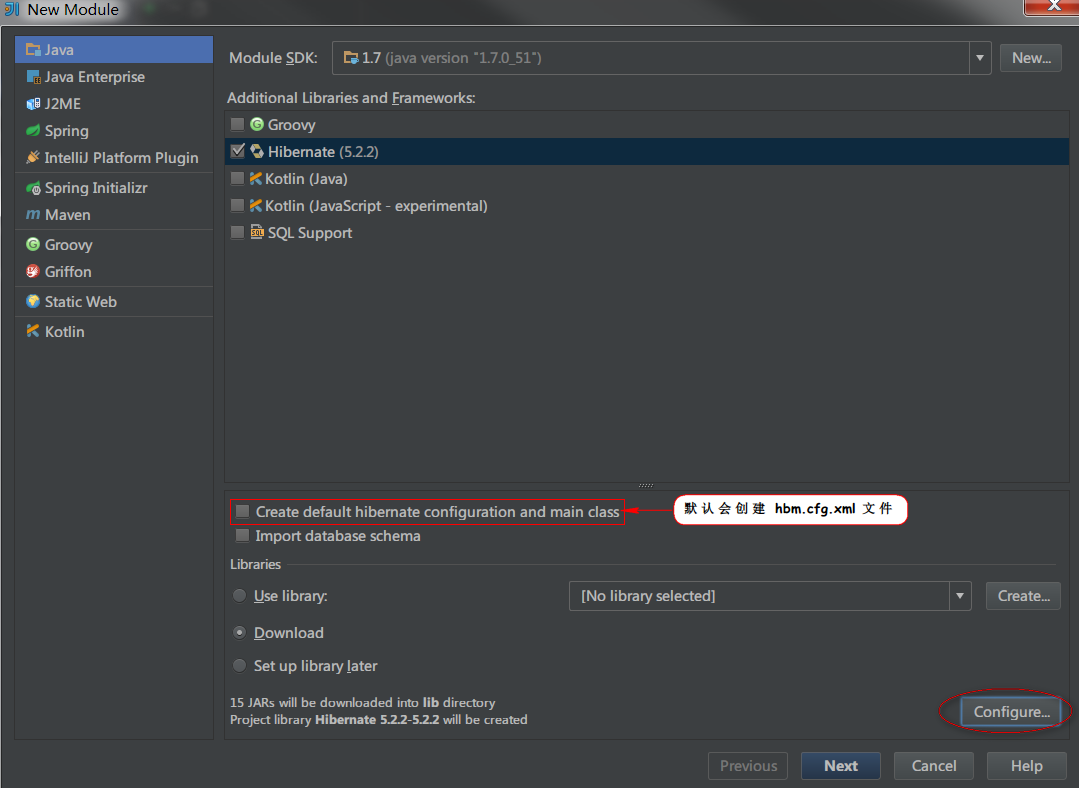The image size is (1079, 788).
Task: Click the Configure... button
Action: pyautogui.click(x=1011, y=712)
